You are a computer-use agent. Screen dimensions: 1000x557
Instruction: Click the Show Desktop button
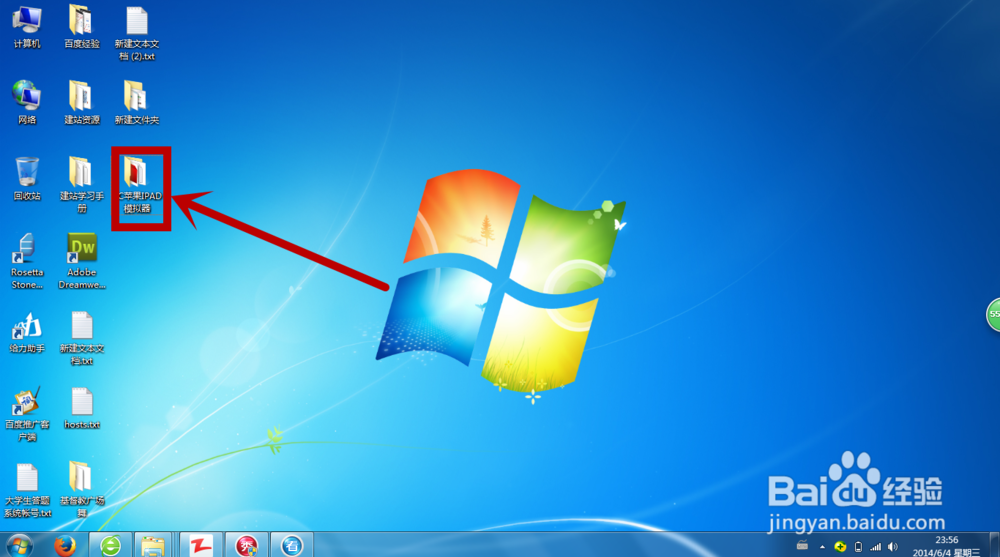click(x=994, y=546)
